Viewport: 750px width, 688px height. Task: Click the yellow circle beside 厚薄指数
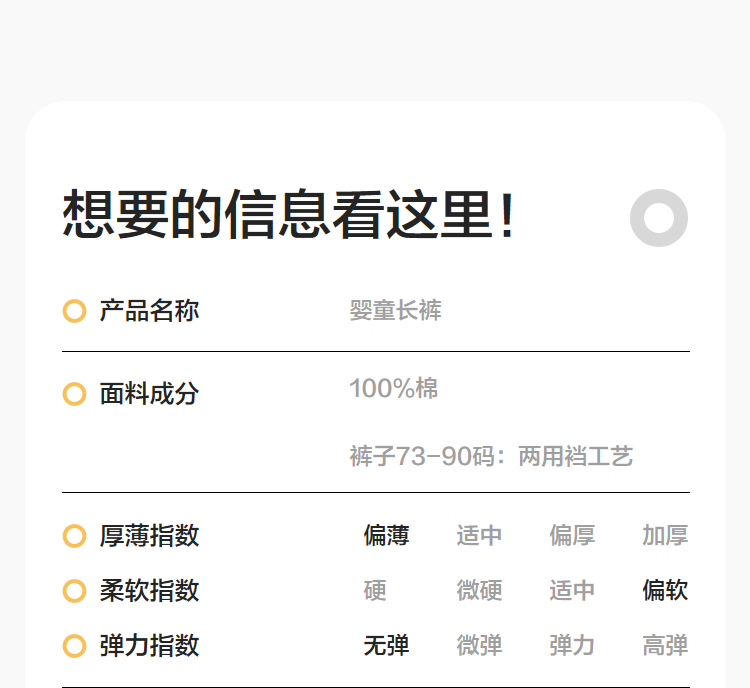[74, 536]
